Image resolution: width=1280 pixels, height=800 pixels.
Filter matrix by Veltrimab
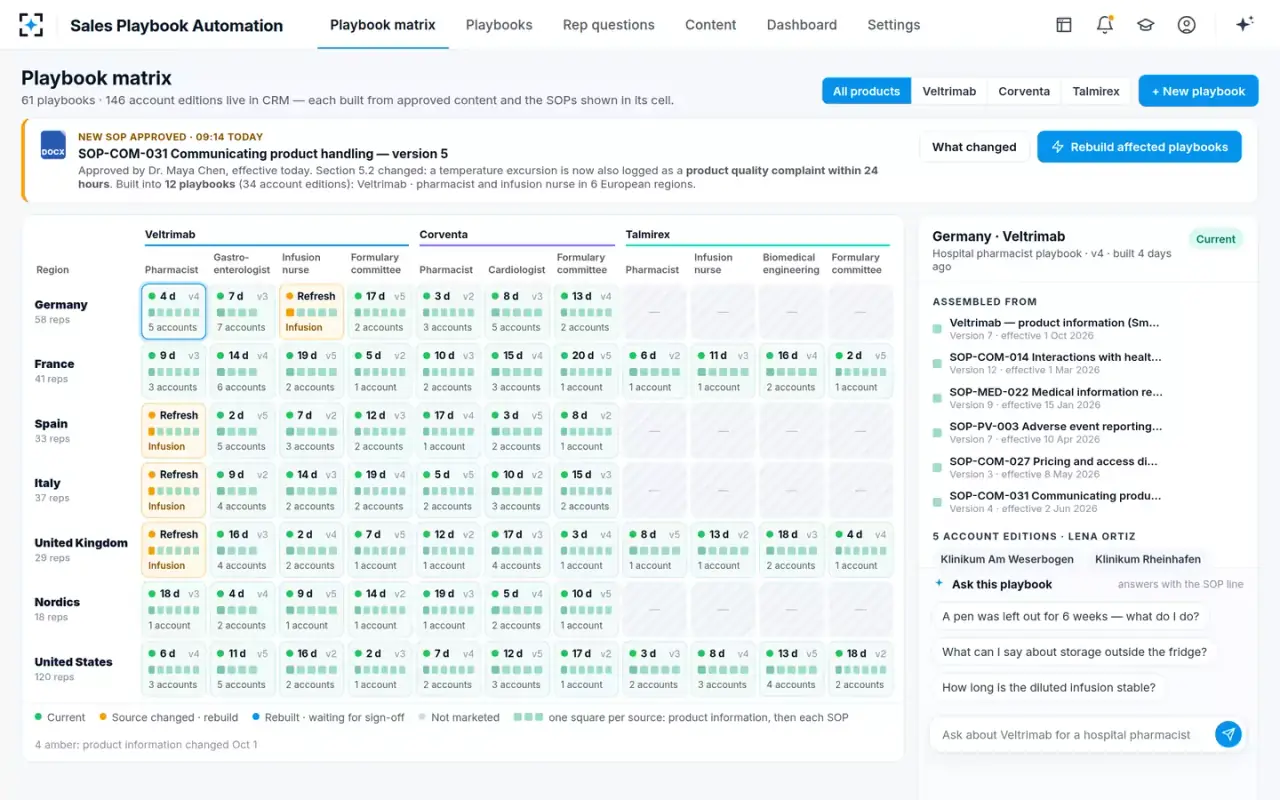tap(949, 91)
